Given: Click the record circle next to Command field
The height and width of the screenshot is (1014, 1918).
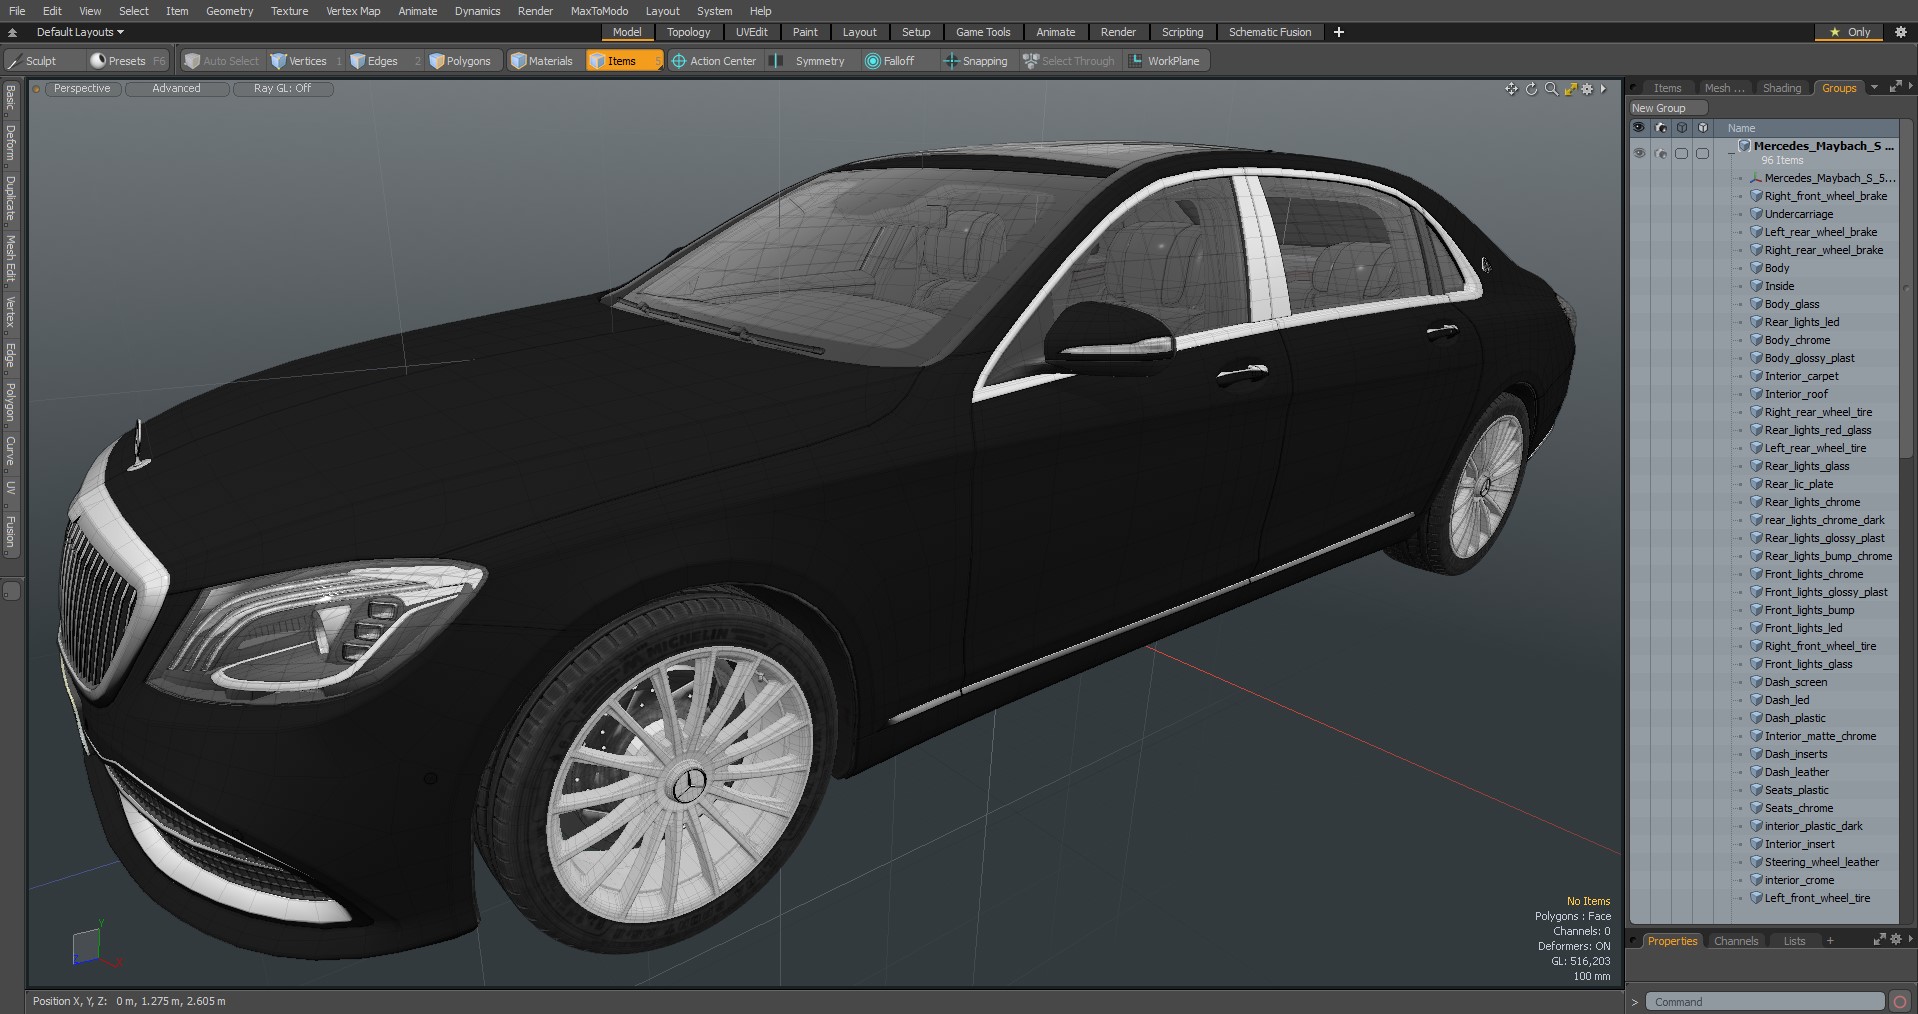Looking at the screenshot, I should [x=1900, y=1002].
